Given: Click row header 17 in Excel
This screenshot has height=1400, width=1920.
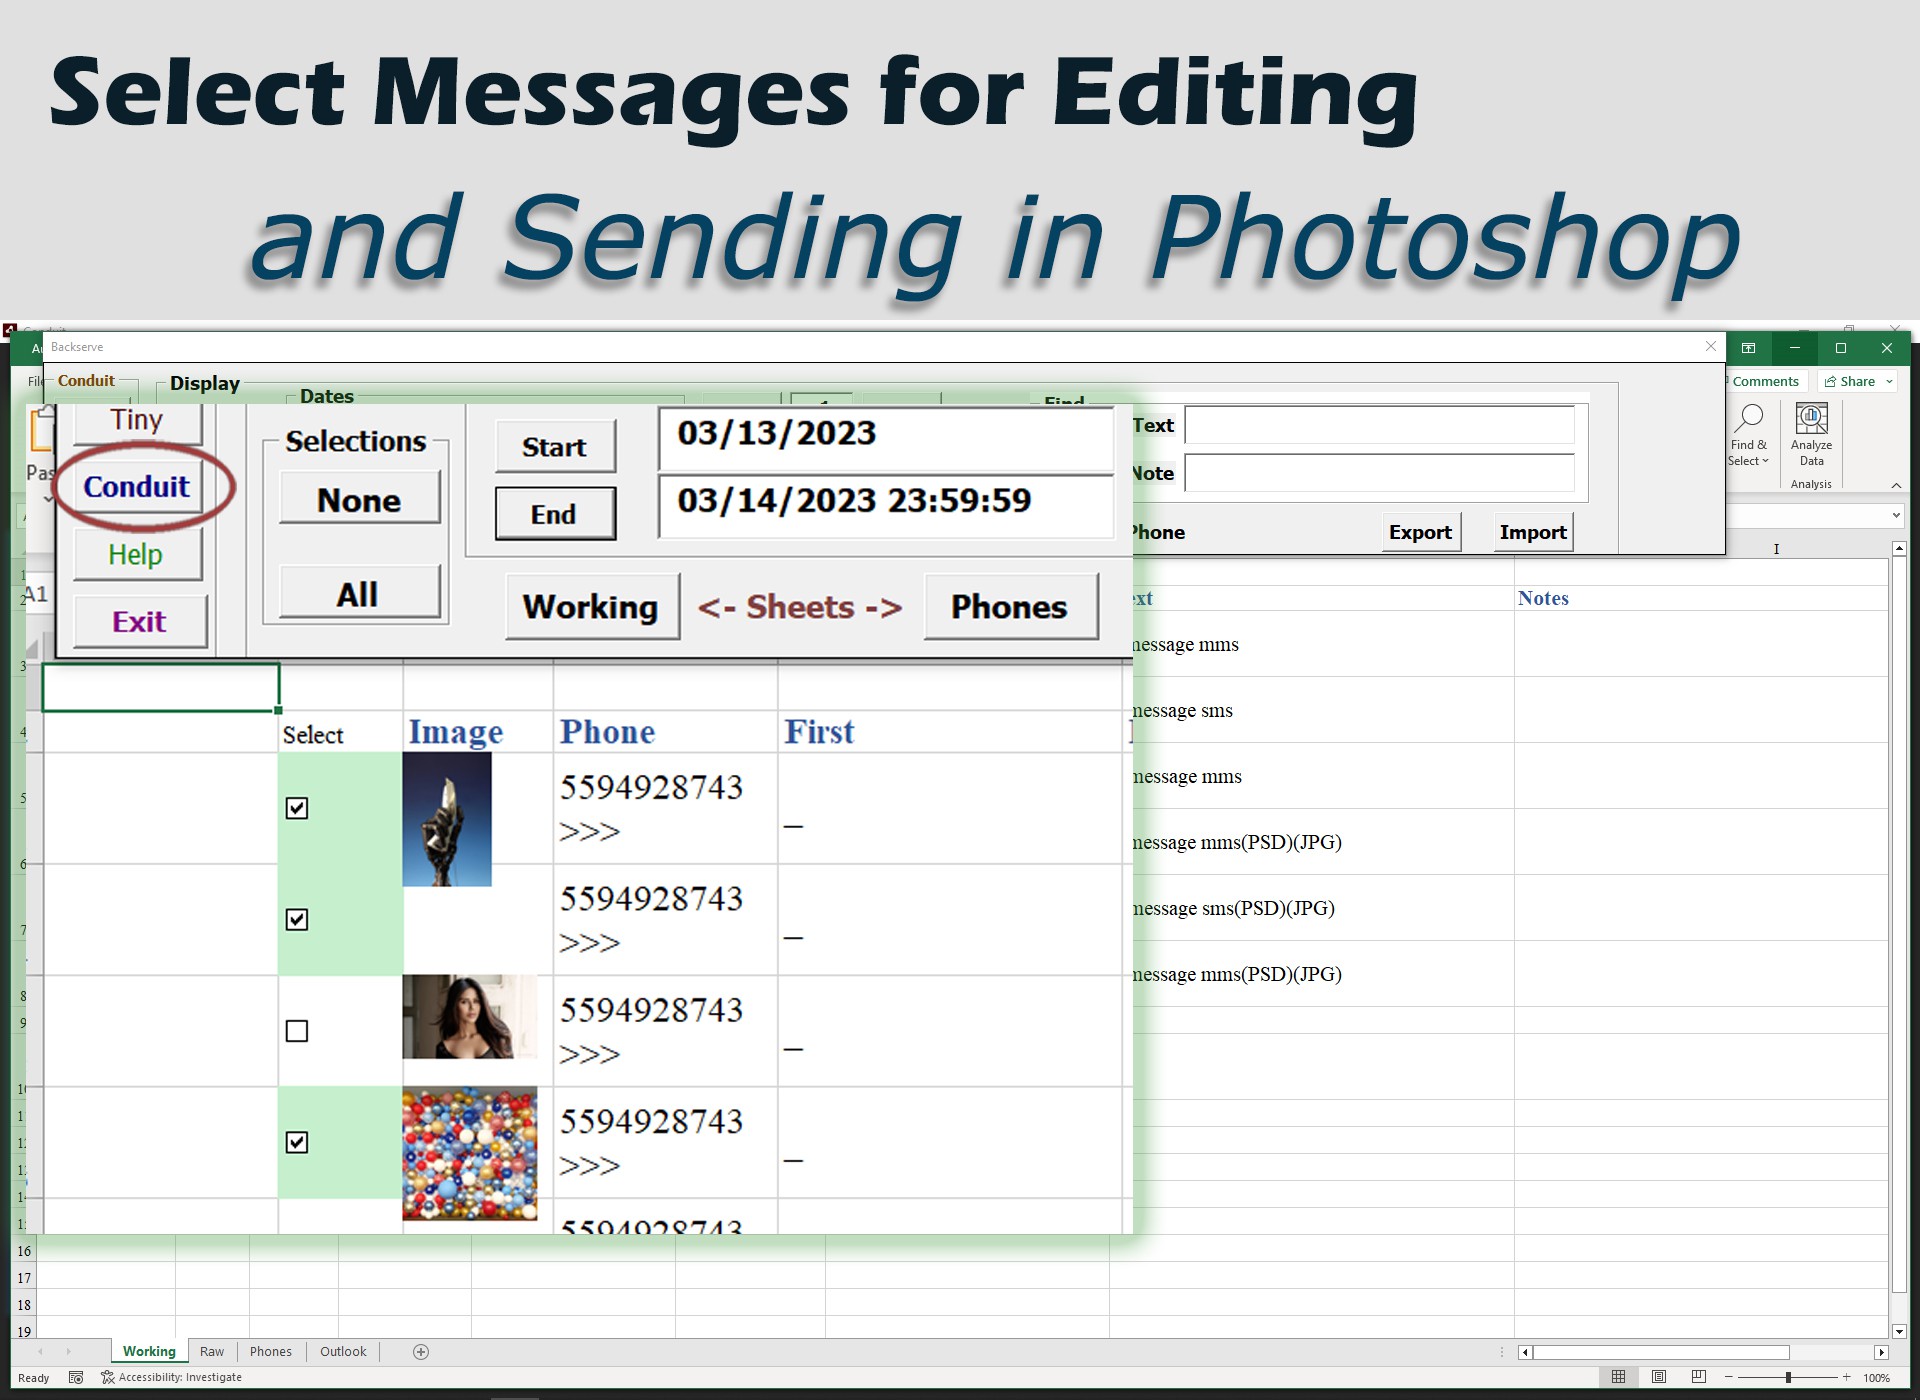Looking at the screenshot, I should pyautogui.click(x=24, y=1278).
